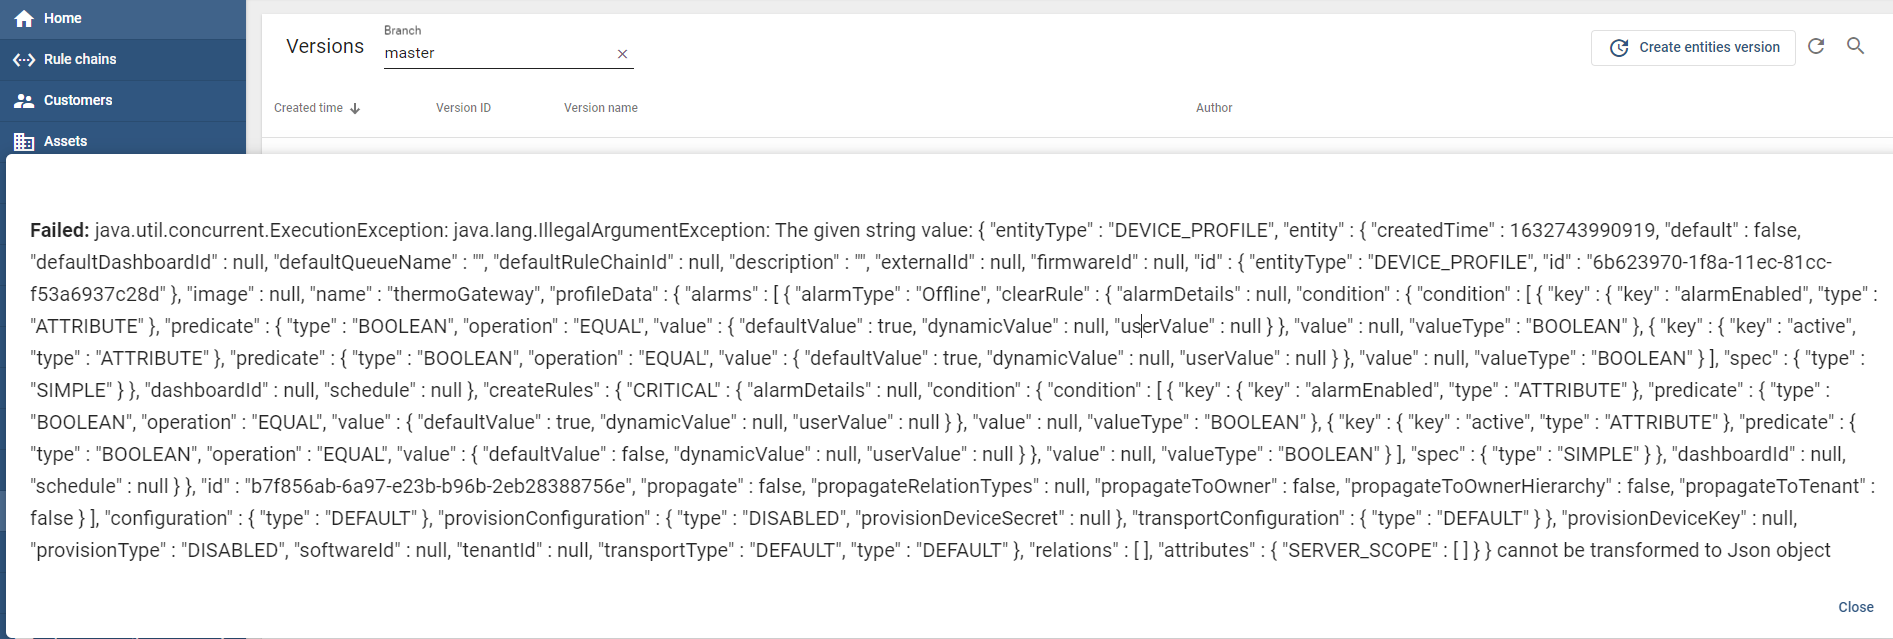Click the Customers people icon

(x=23, y=100)
